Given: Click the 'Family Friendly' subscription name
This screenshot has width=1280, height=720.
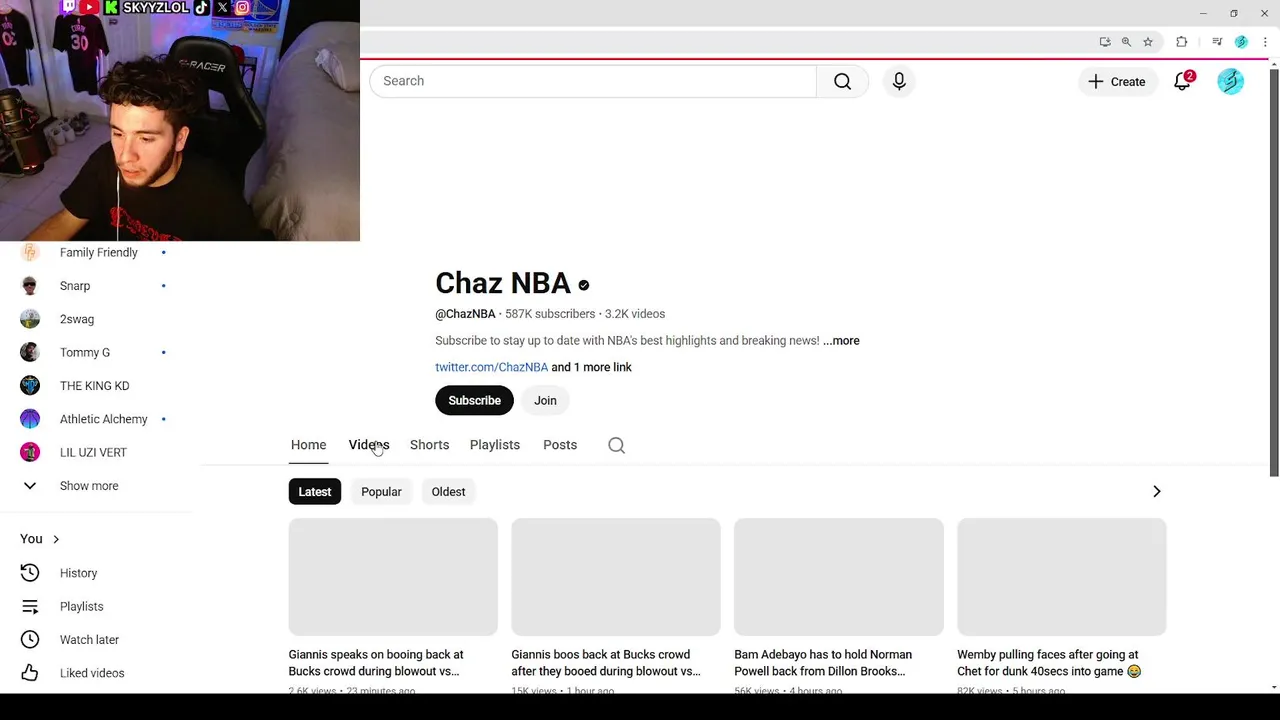Looking at the screenshot, I should 99,252.
